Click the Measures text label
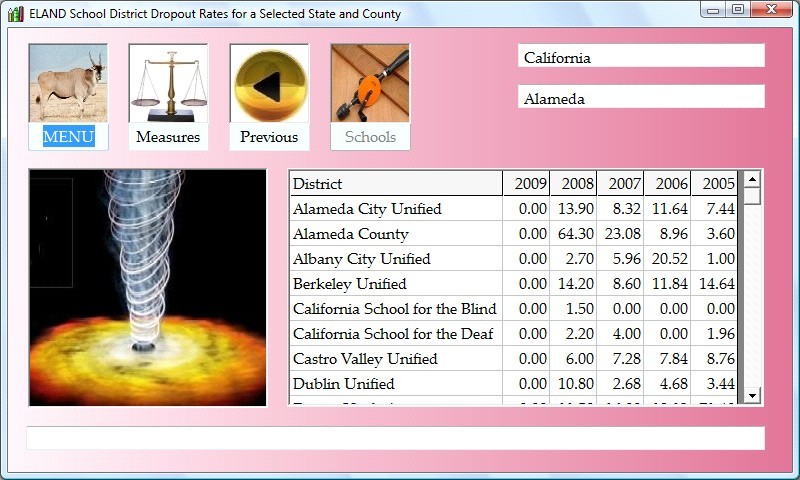This screenshot has width=800, height=480. (168, 137)
